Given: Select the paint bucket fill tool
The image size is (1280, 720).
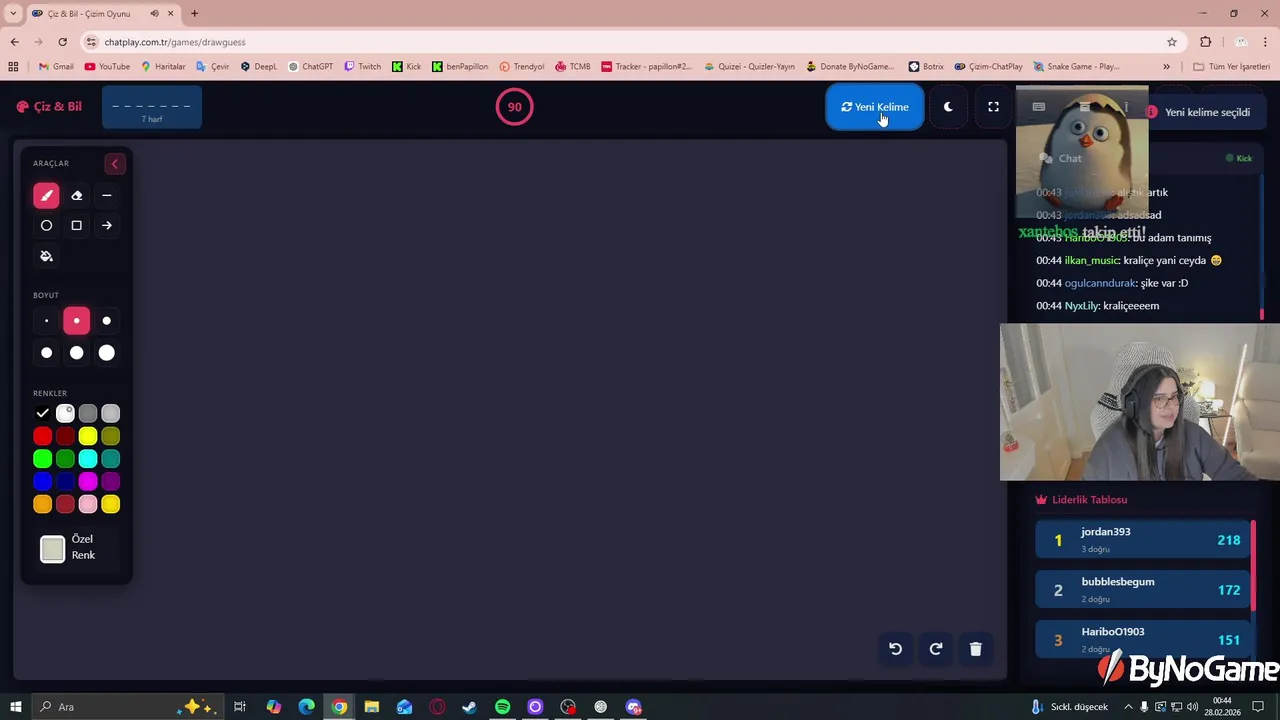Looking at the screenshot, I should point(46,256).
